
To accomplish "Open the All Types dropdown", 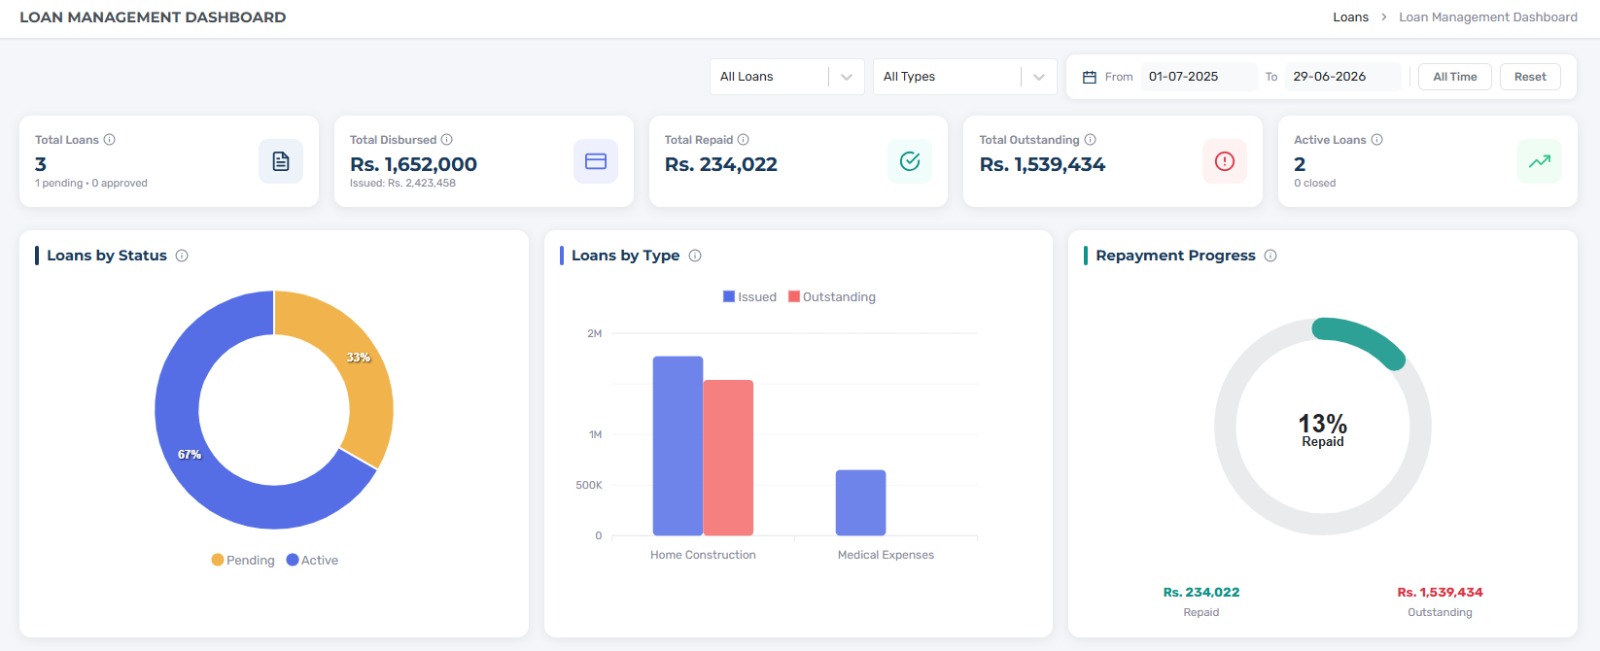I will point(964,77).
